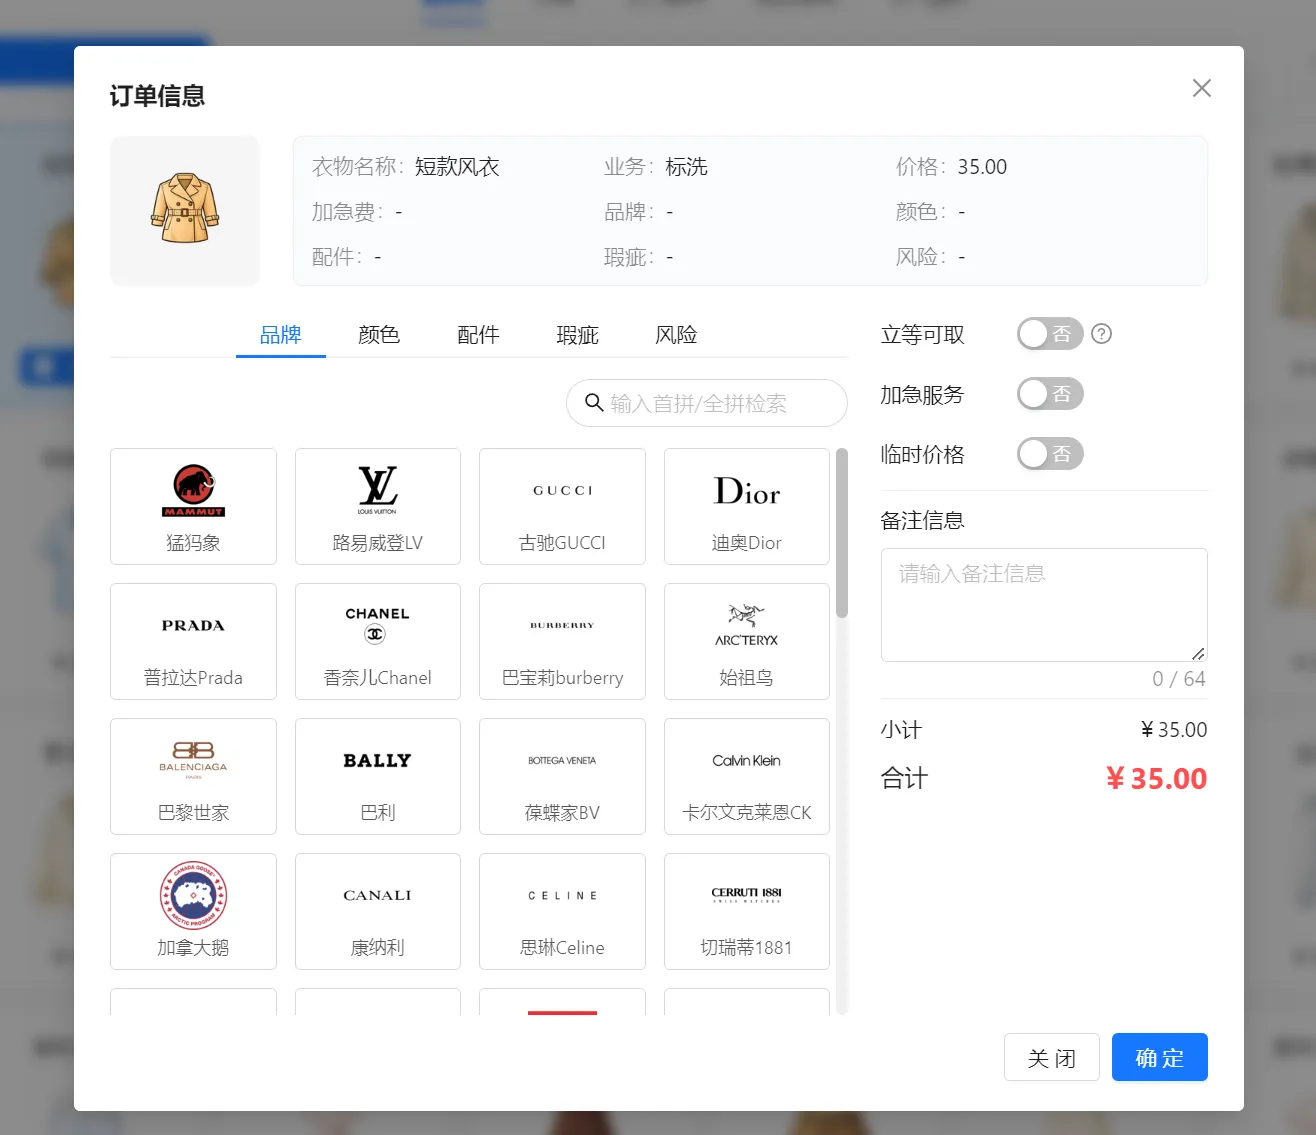Select the Calvin Klein brand card
1316x1135 pixels.
[x=747, y=776]
